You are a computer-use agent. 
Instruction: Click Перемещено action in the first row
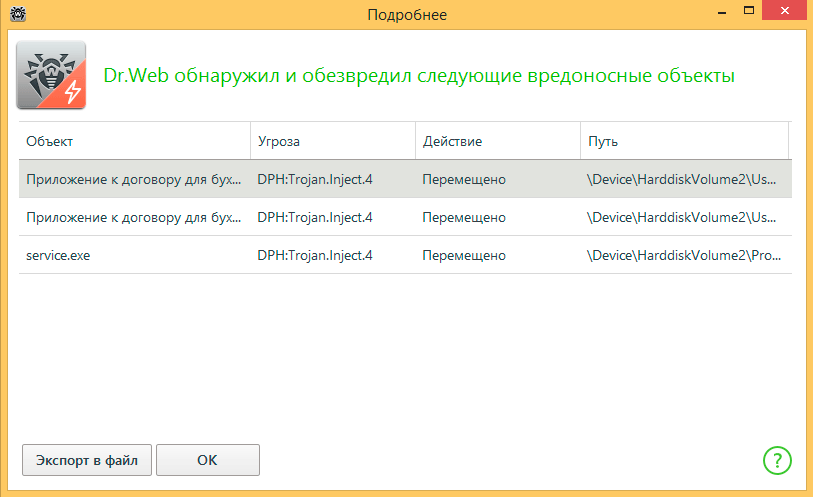[464, 180]
